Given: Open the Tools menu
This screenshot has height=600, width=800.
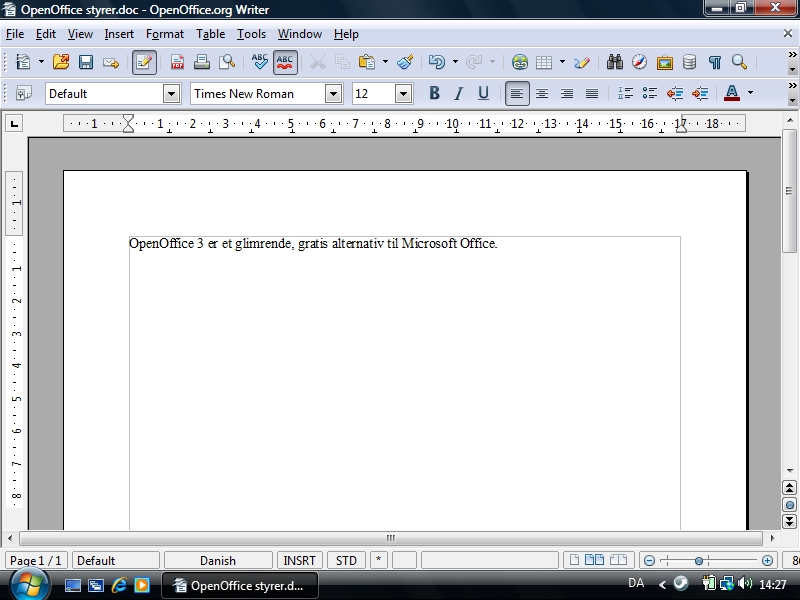Looking at the screenshot, I should click(x=251, y=34).
